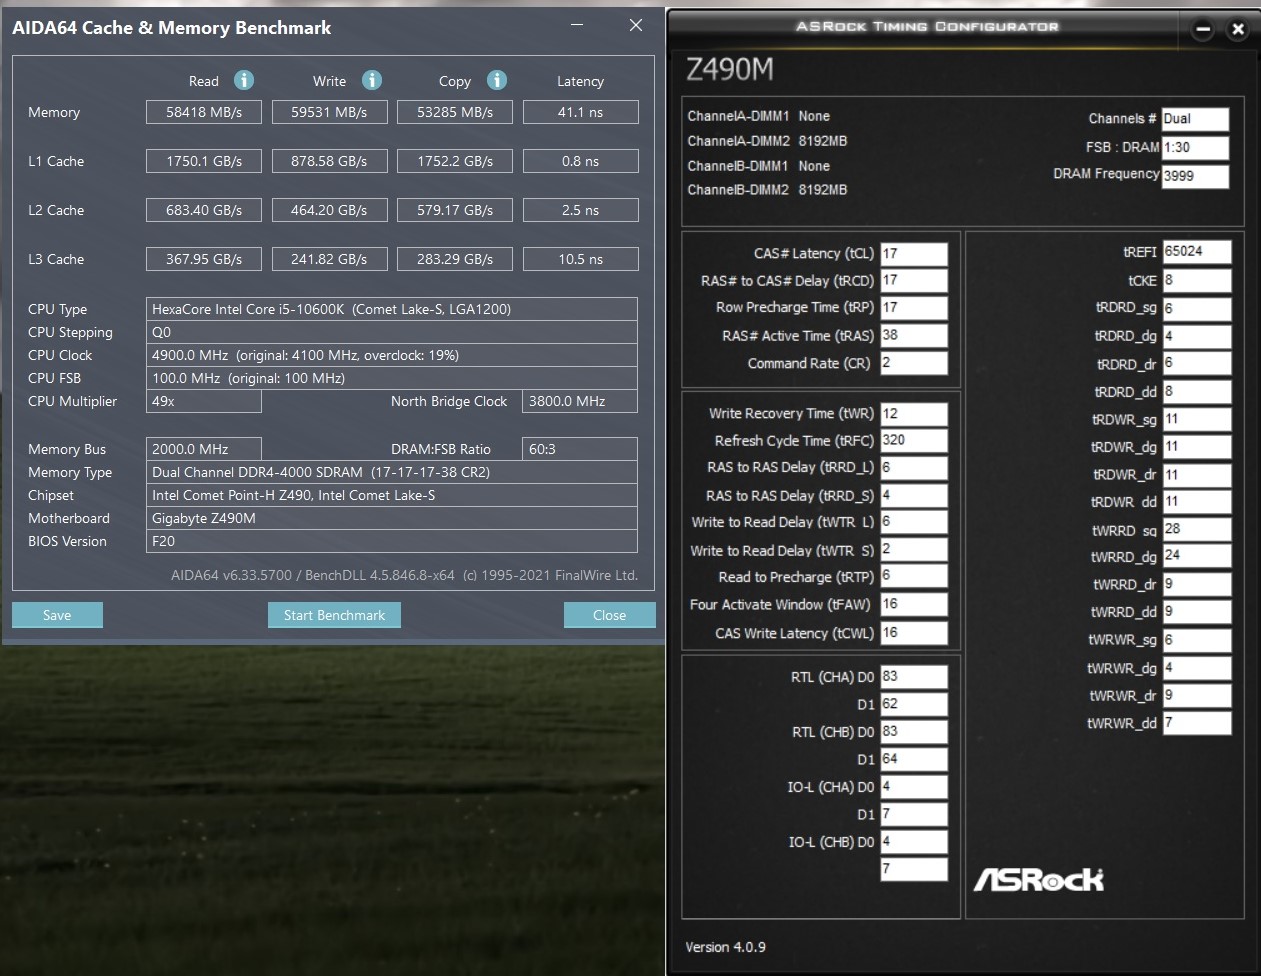1261x976 pixels.
Task: Click the tRDRD_dd field
Action: [x=1196, y=392]
